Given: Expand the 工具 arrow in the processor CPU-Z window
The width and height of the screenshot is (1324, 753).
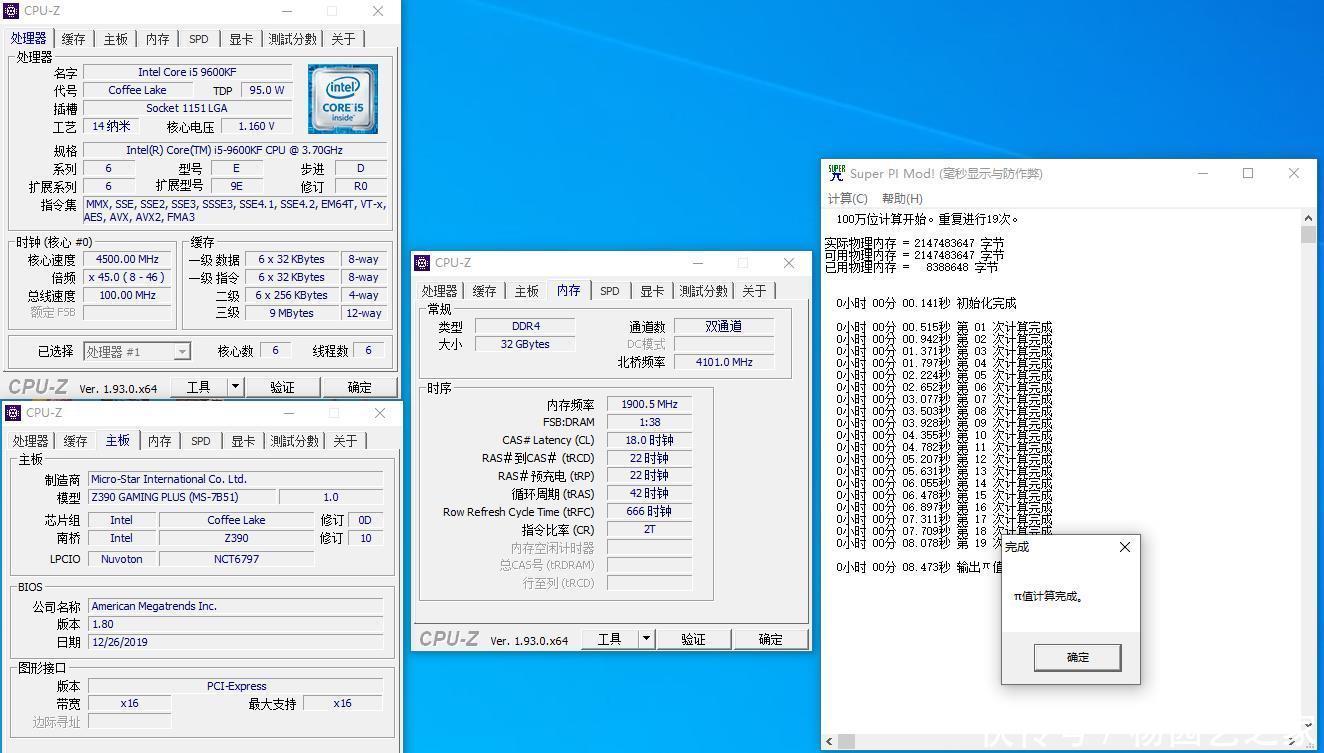Looking at the screenshot, I should [x=235, y=387].
